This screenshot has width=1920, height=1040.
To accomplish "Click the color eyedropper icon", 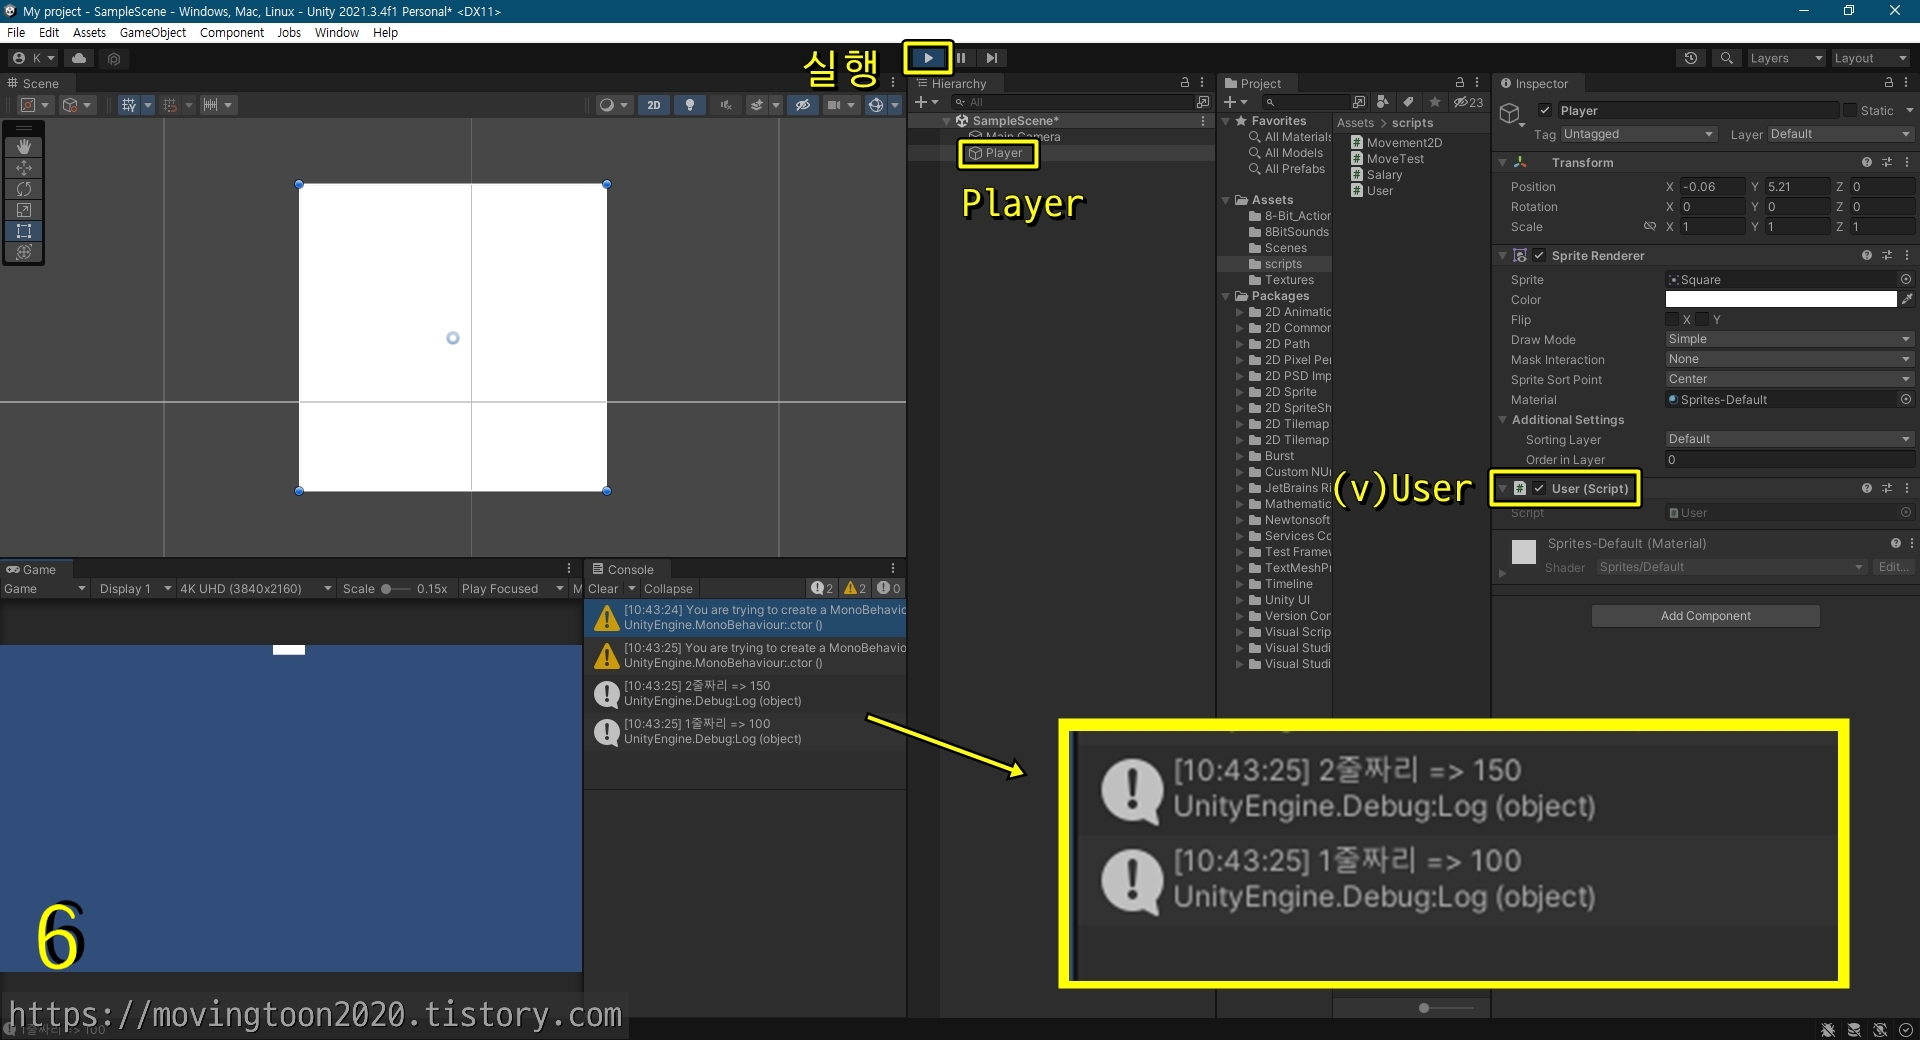I will 1907,299.
